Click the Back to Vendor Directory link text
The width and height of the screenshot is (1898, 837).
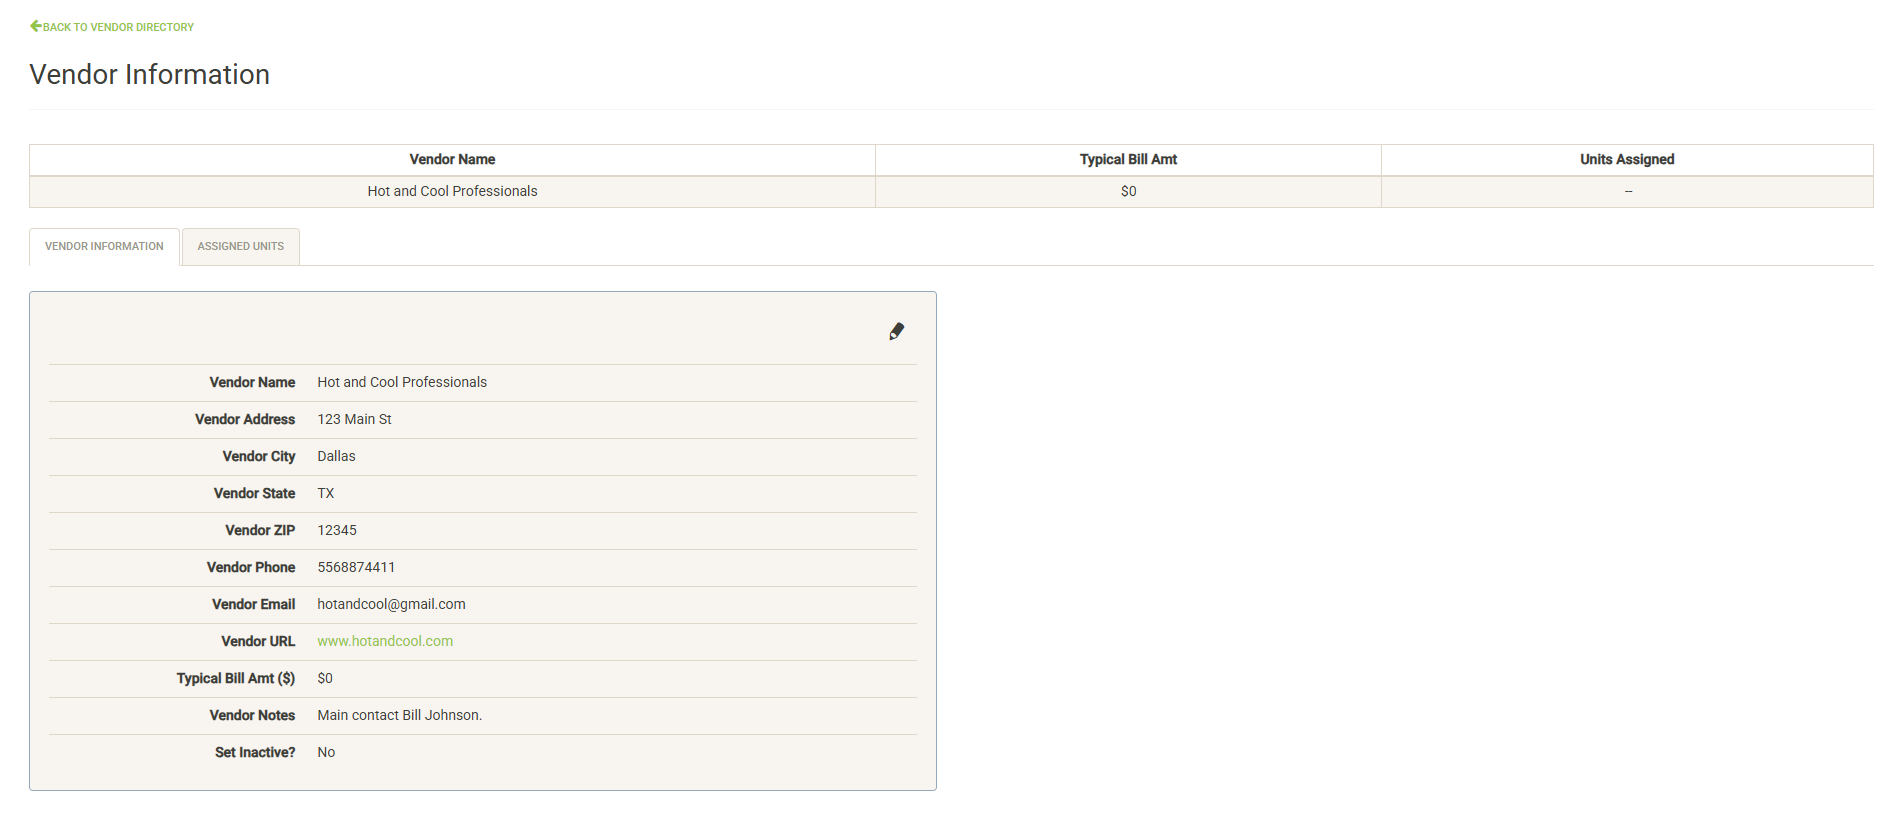pos(118,27)
